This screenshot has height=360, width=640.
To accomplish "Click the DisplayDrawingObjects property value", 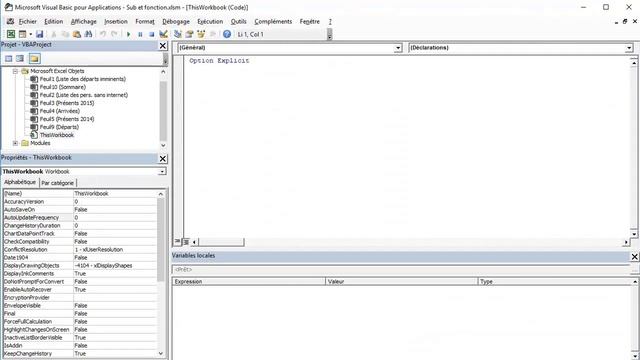I will [x=115, y=265].
